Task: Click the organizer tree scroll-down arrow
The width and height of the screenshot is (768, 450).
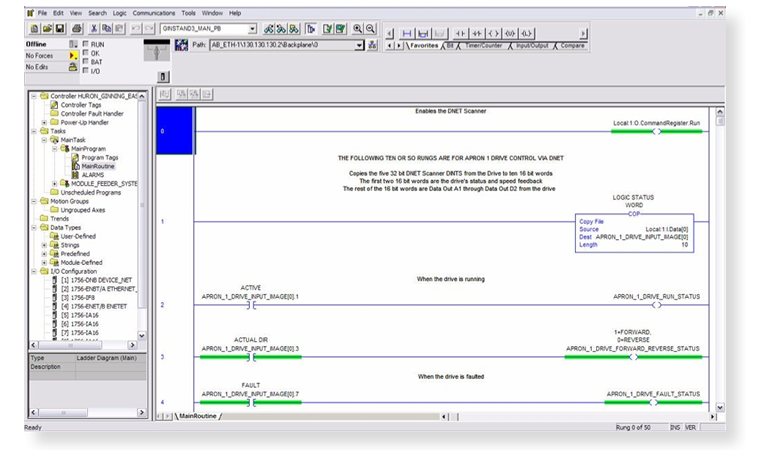Action: (x=142, y=336)
